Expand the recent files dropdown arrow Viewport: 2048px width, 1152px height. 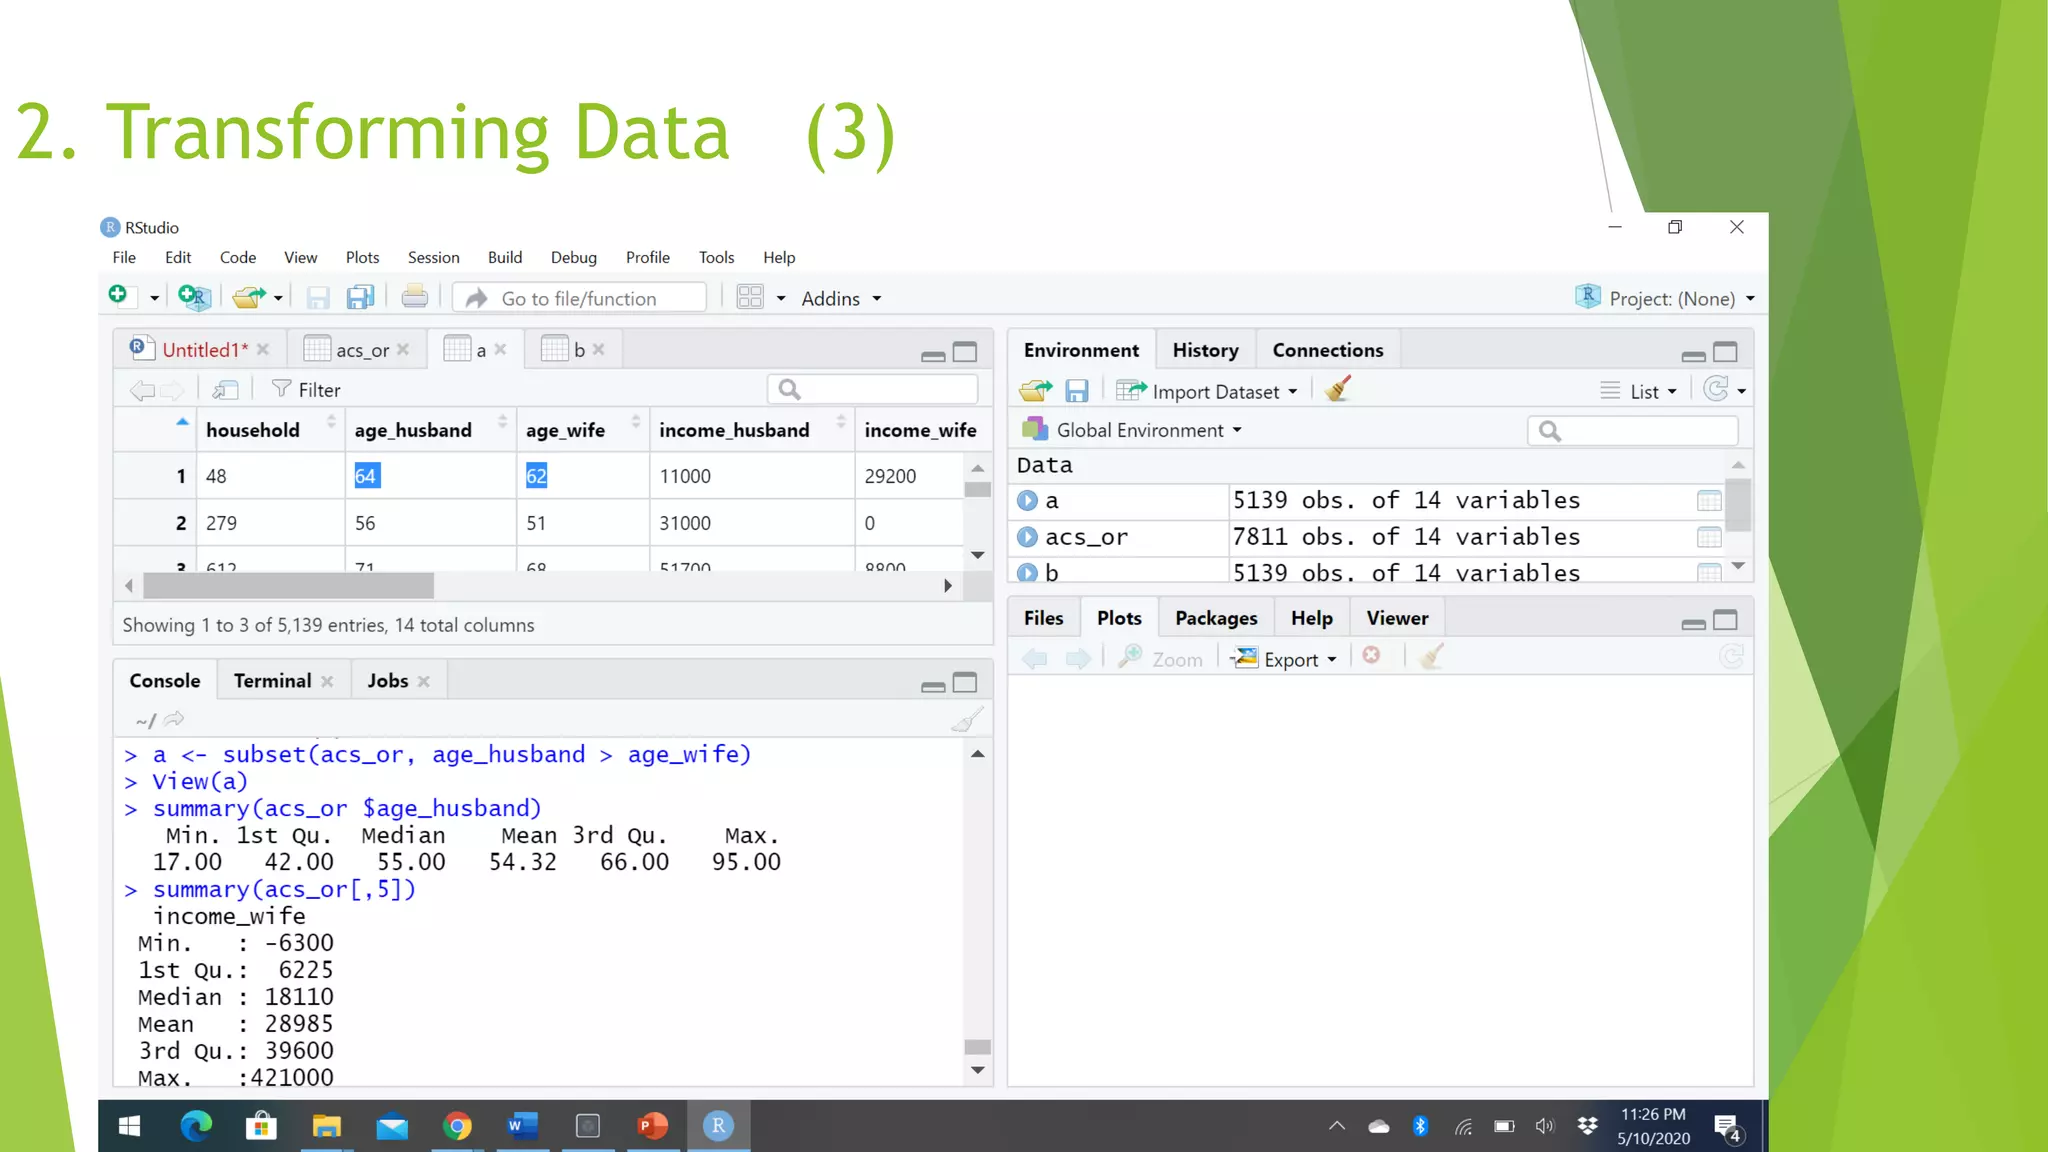pos(278,298)
